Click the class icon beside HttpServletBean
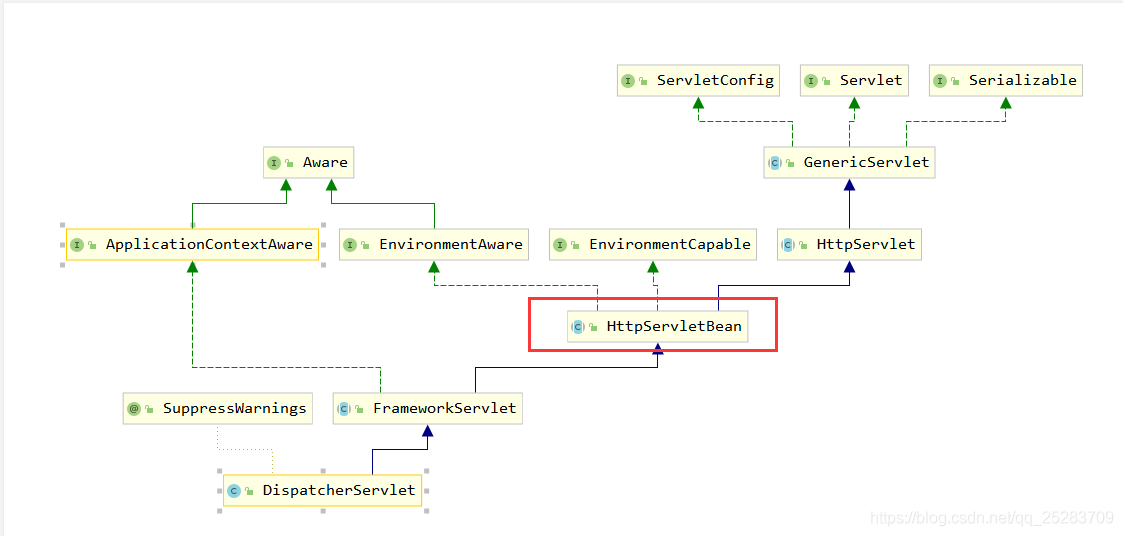1123x536 pixels. point(578,327)
